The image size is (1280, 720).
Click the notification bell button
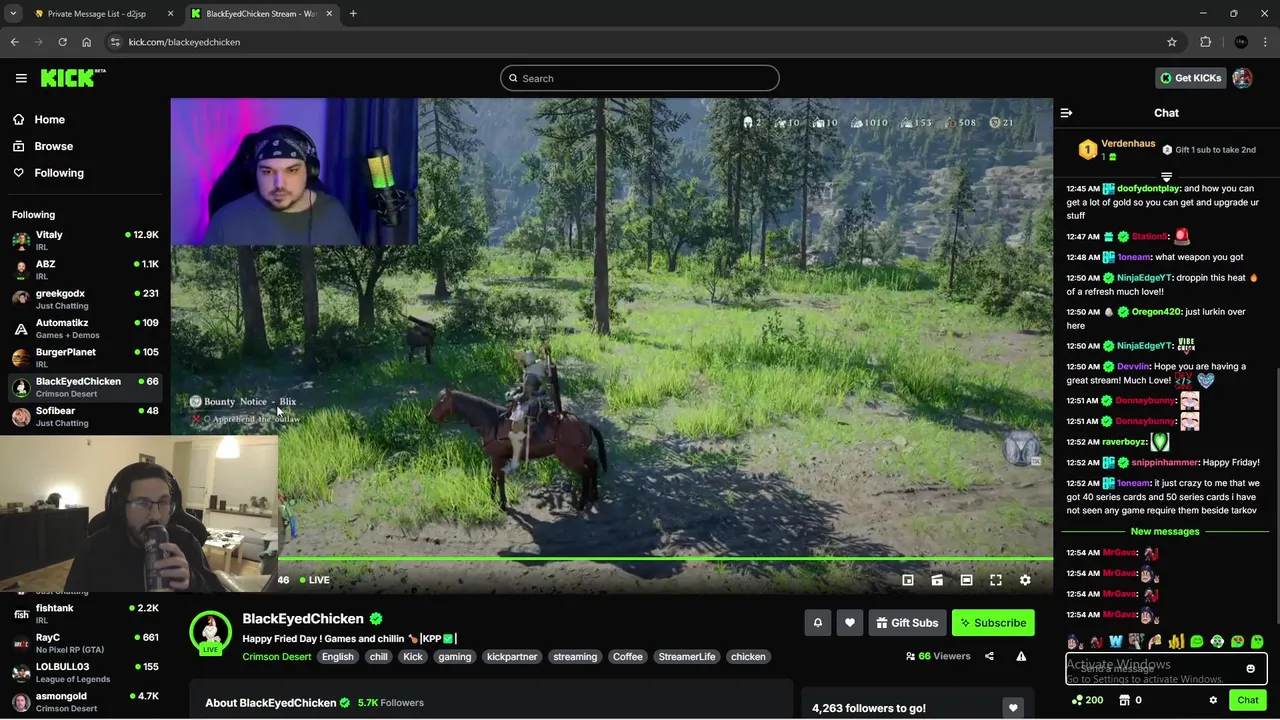(817, 623)
